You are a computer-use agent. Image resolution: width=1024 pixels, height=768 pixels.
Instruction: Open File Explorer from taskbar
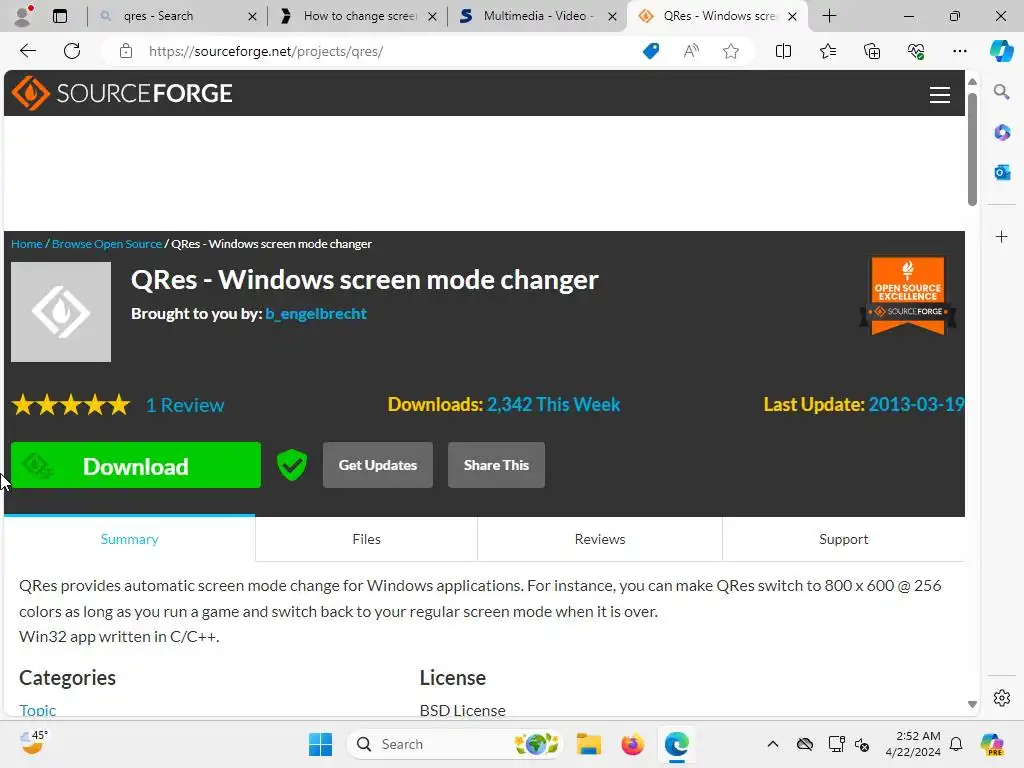click(x=588, y=744)
